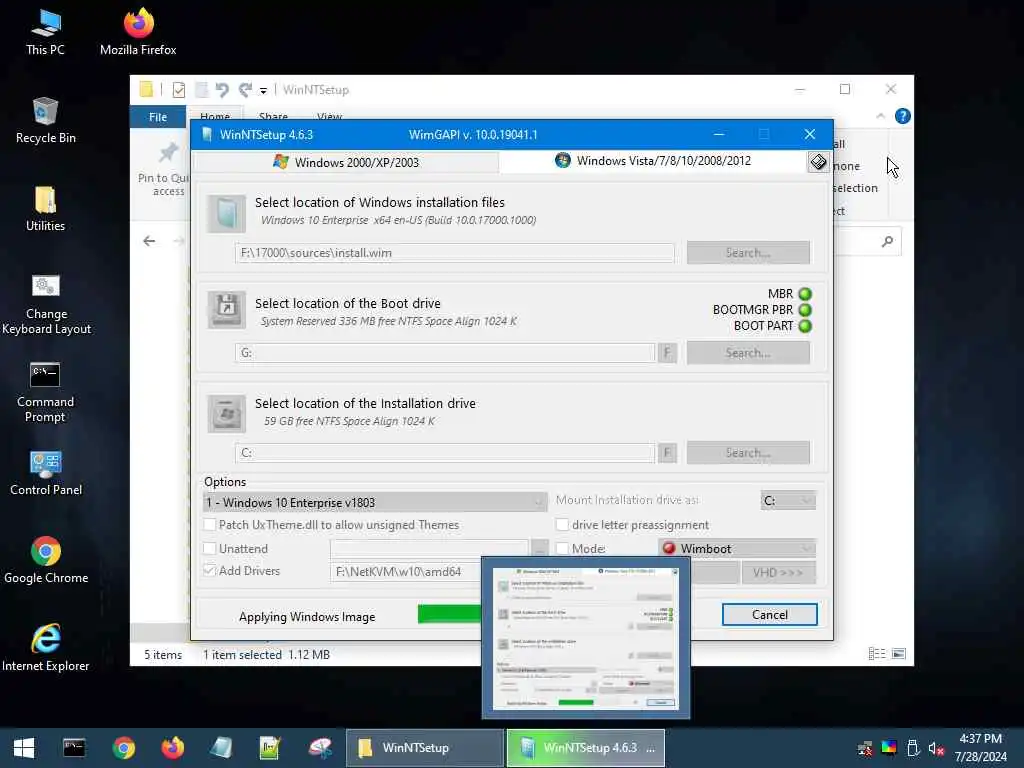Click the muted volume tray icon
This screenshot has width=1024, height=768.
[936, 748]
